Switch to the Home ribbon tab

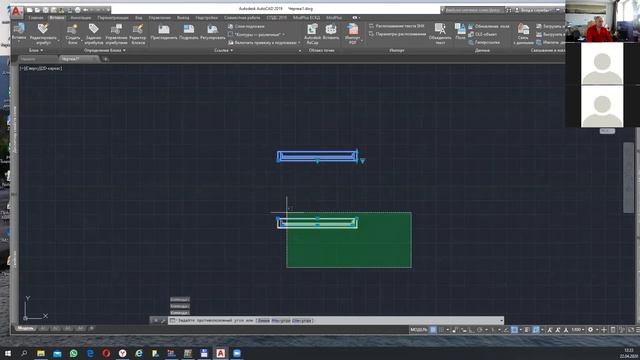pyautogui.click(x=36, y=18)
